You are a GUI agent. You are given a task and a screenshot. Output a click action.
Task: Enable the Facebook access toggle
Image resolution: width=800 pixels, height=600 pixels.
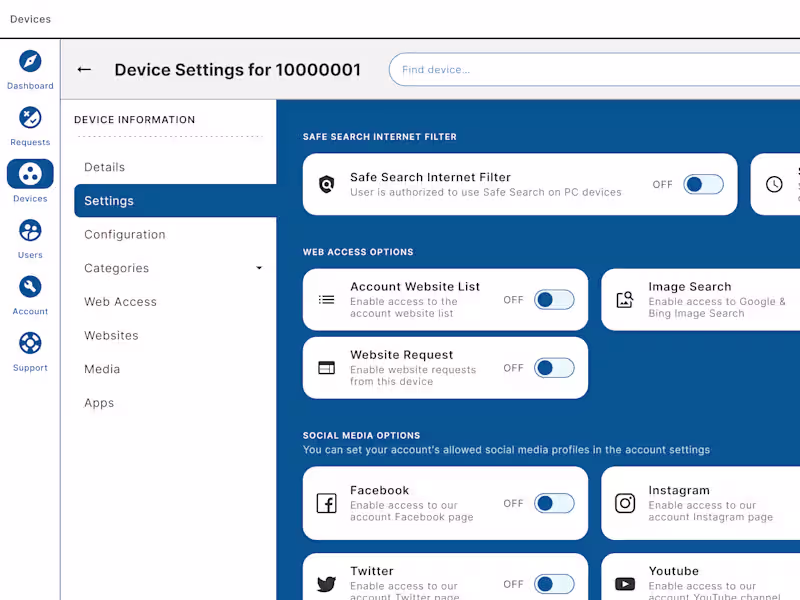pyautogui.click(x=553, y=503)
